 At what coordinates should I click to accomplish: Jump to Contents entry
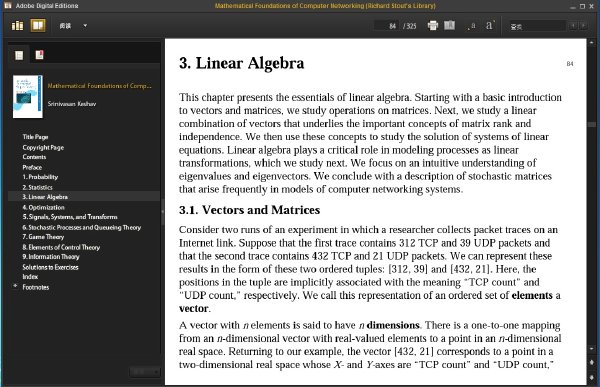(x=34, y=157)
